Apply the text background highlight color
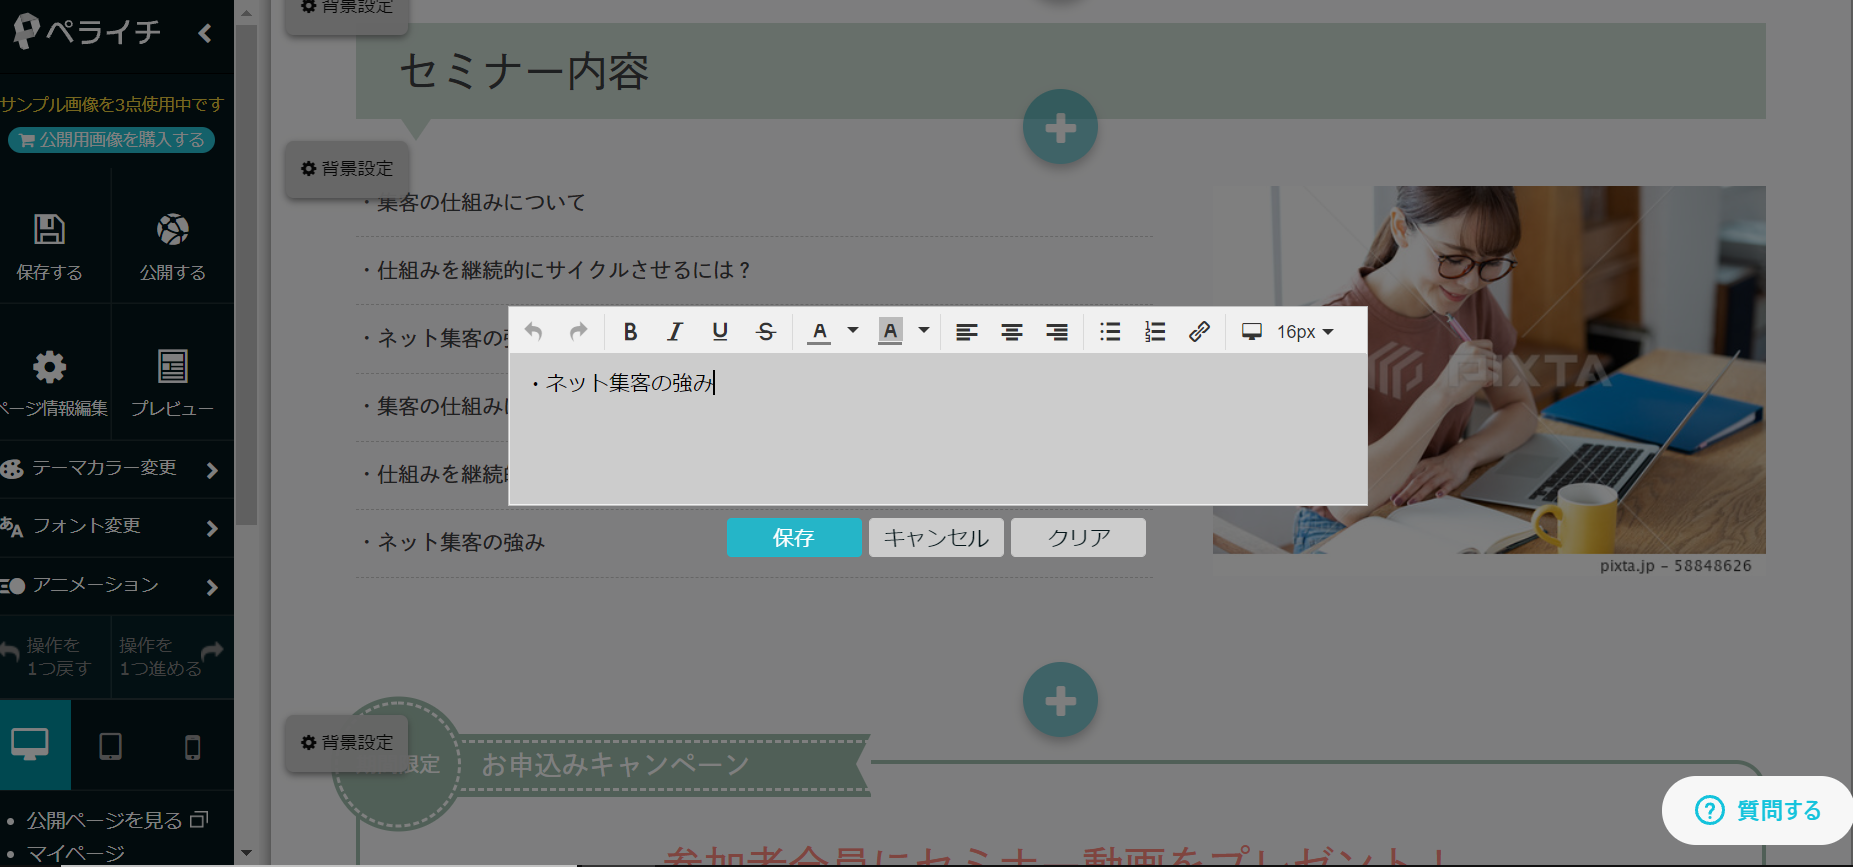The image size is (1853, 867). 890,331
